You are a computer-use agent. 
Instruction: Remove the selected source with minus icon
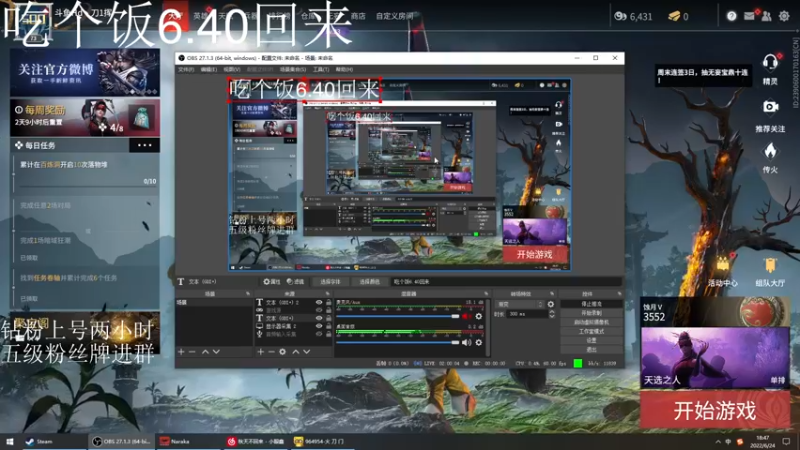click(x=271, y=352)
